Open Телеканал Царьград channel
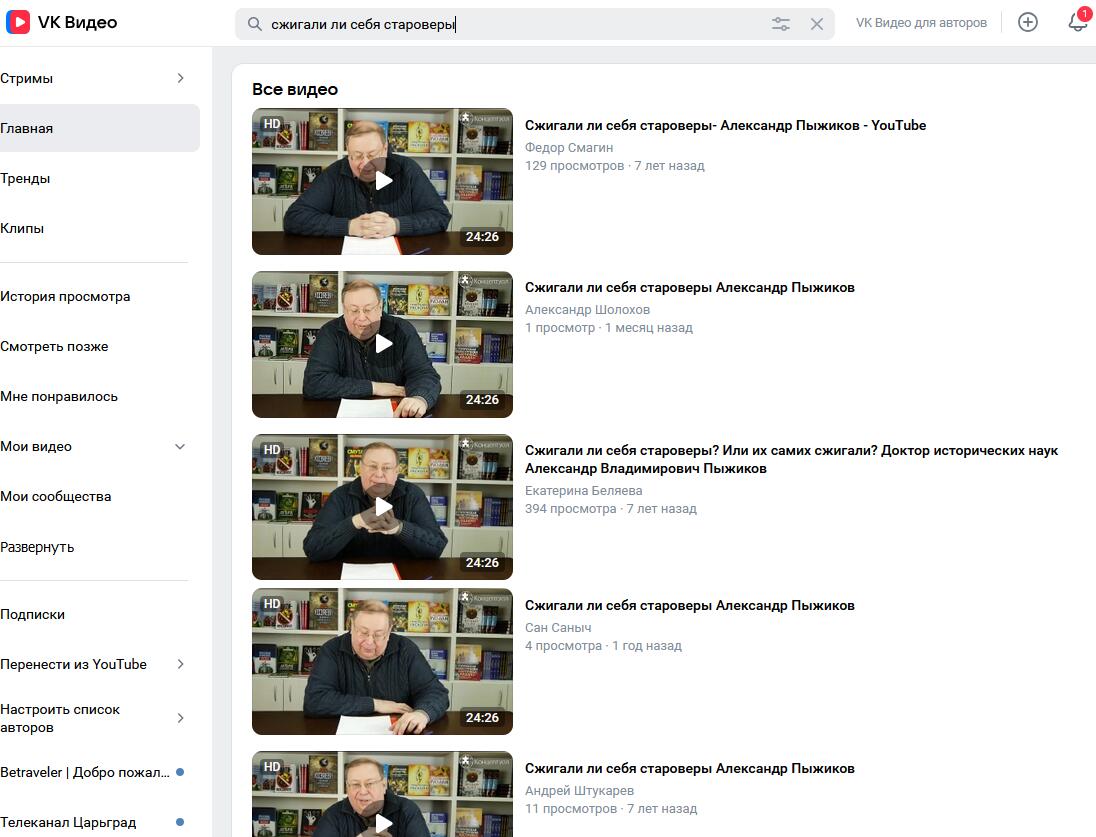Viewport: 1096px width, 837px height. point(68,823)
